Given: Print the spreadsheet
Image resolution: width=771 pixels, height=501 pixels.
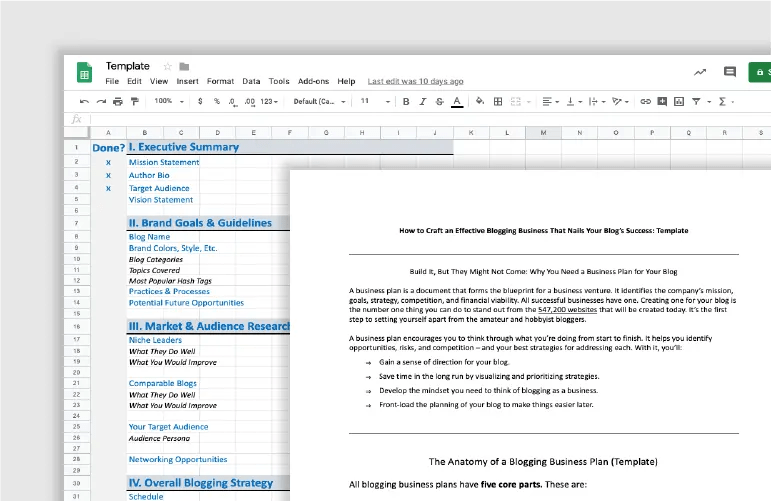Looking at the screenshot, I should (118, 101).
